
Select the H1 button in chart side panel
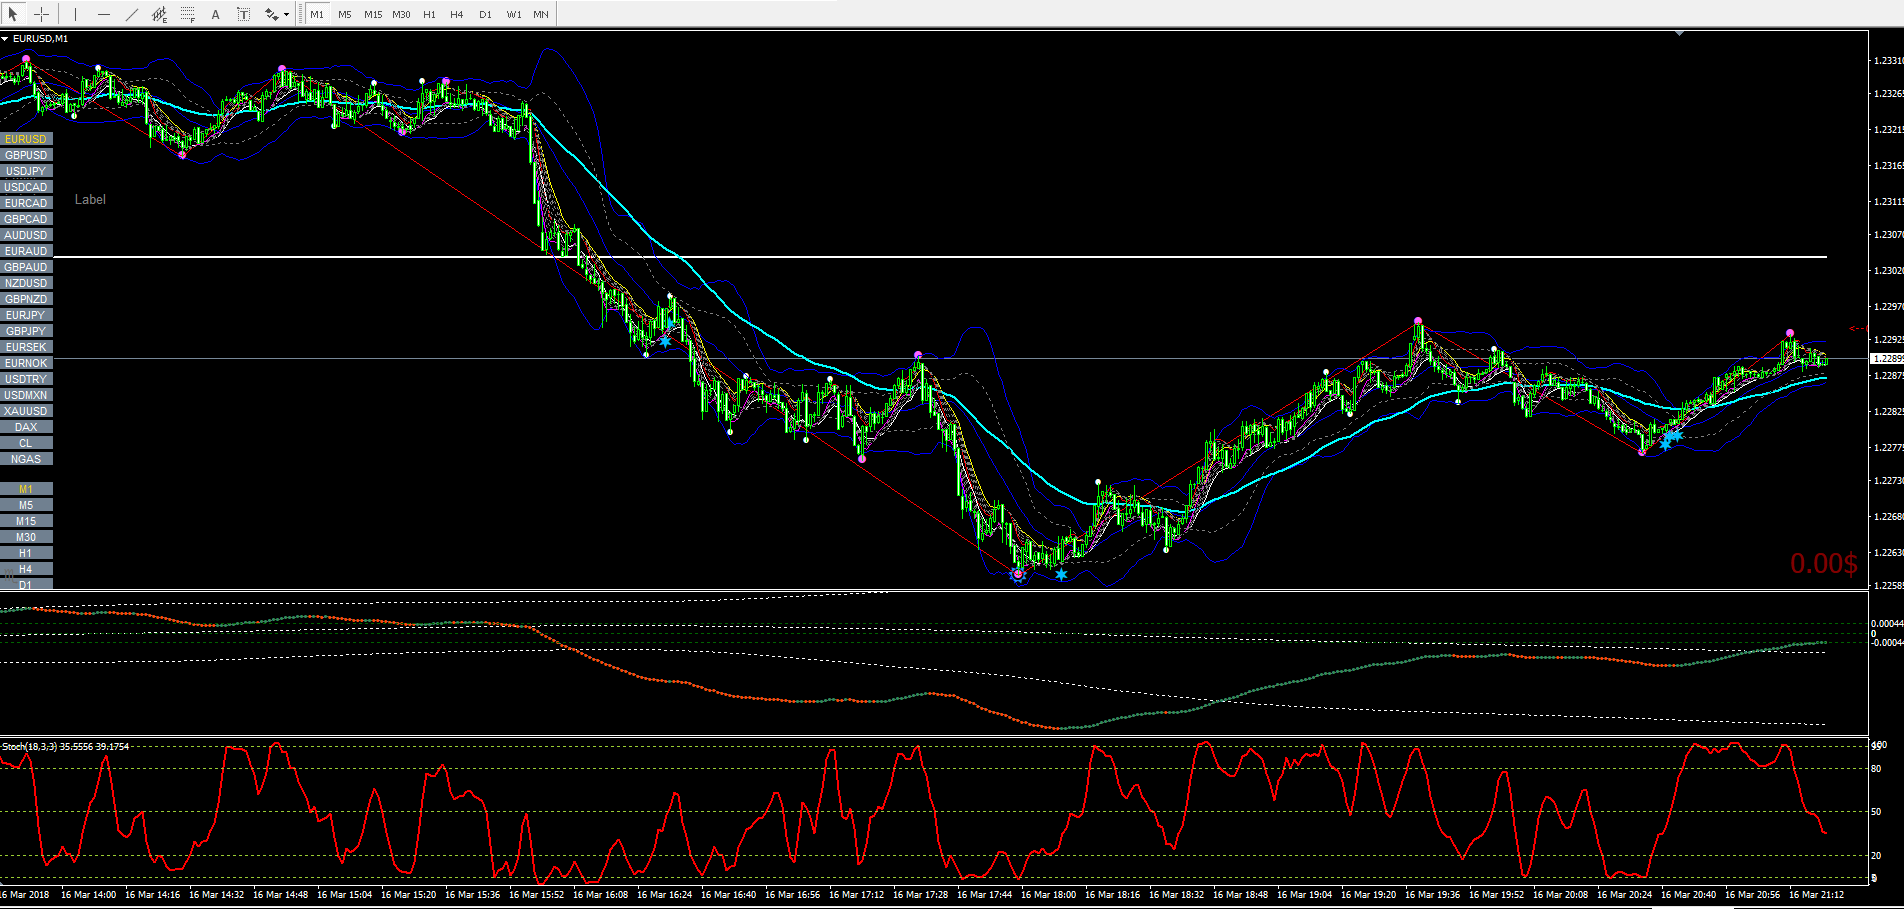pyautogui.click(x=26, y=553)
